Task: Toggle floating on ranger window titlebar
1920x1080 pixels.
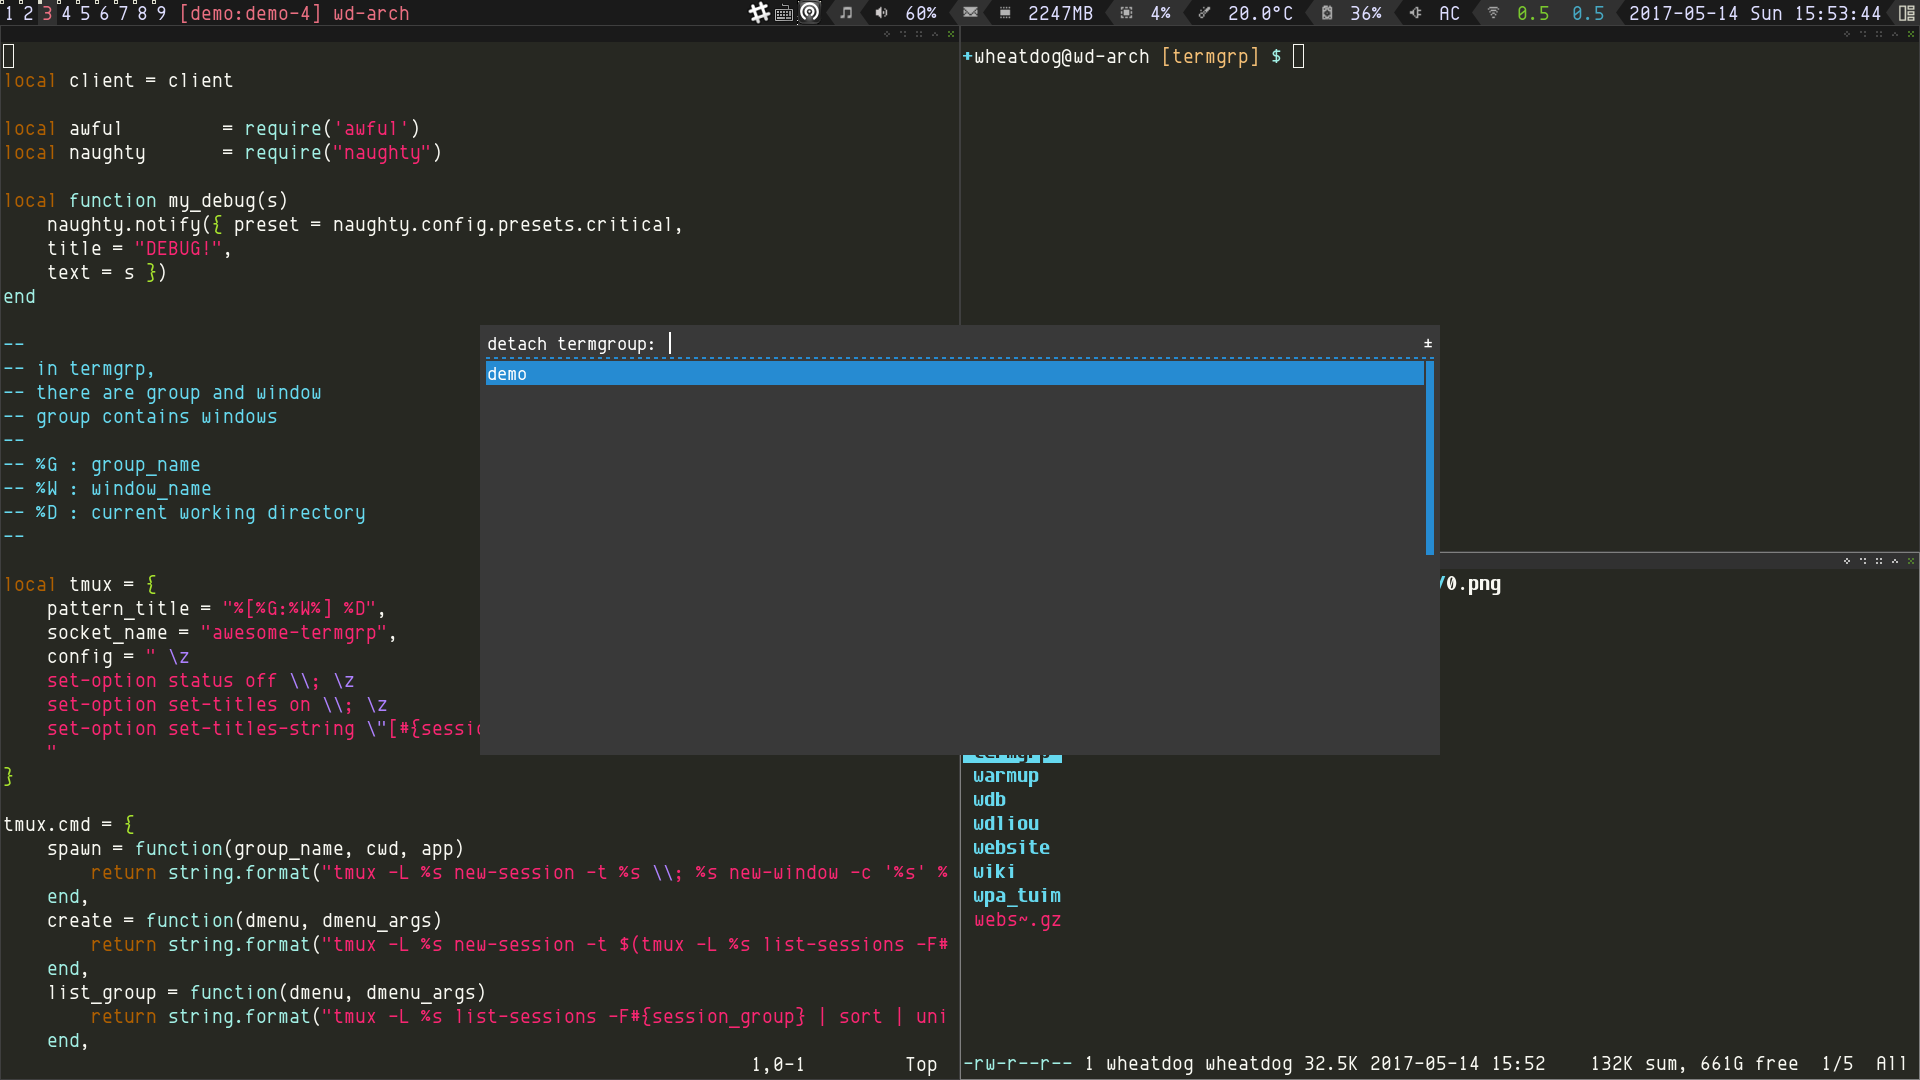Action: click(1847, 561)
